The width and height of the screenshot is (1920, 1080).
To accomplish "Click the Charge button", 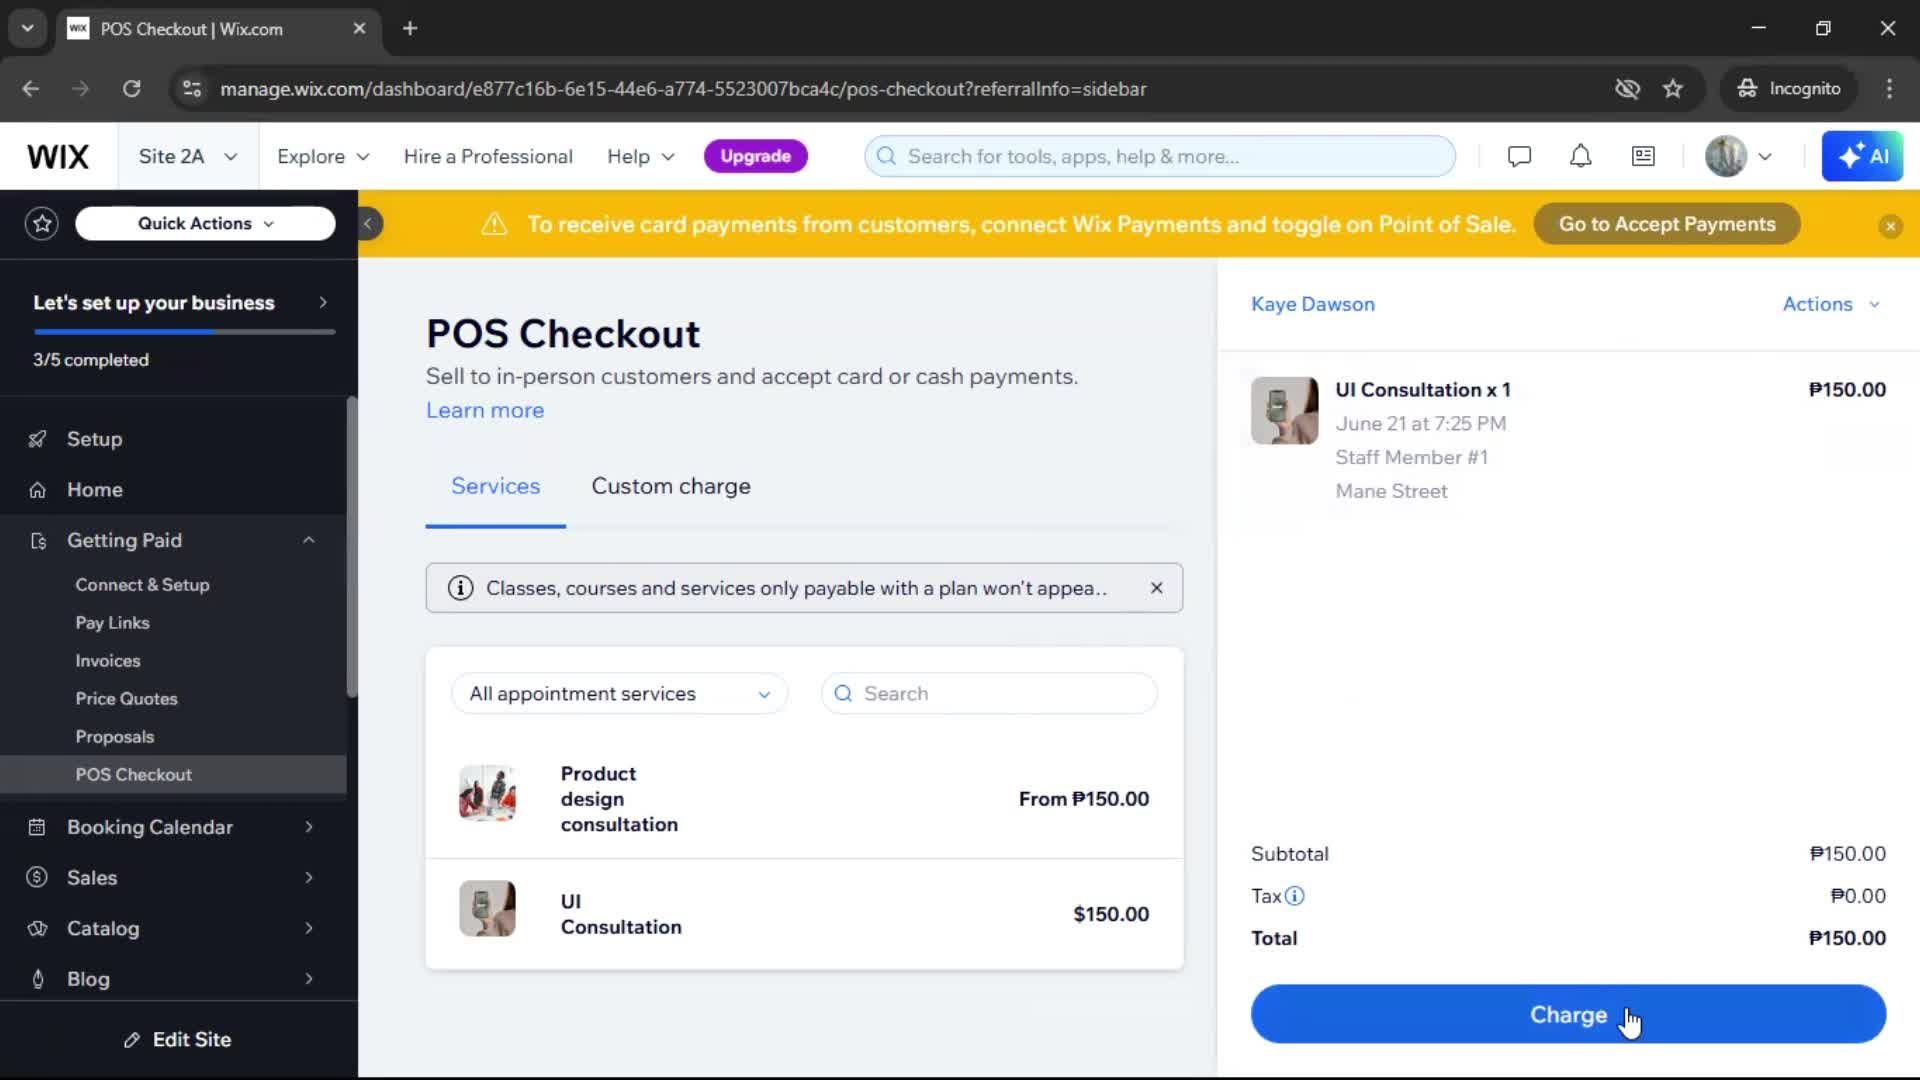I will point(1568,1014).
